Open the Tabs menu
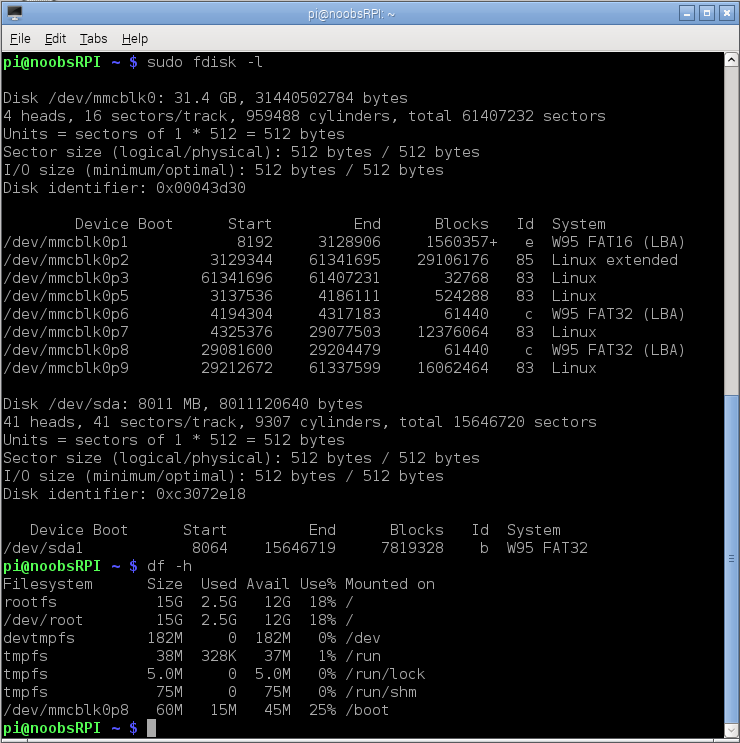This screenshot has height=743, width=740. coord(93,39)
